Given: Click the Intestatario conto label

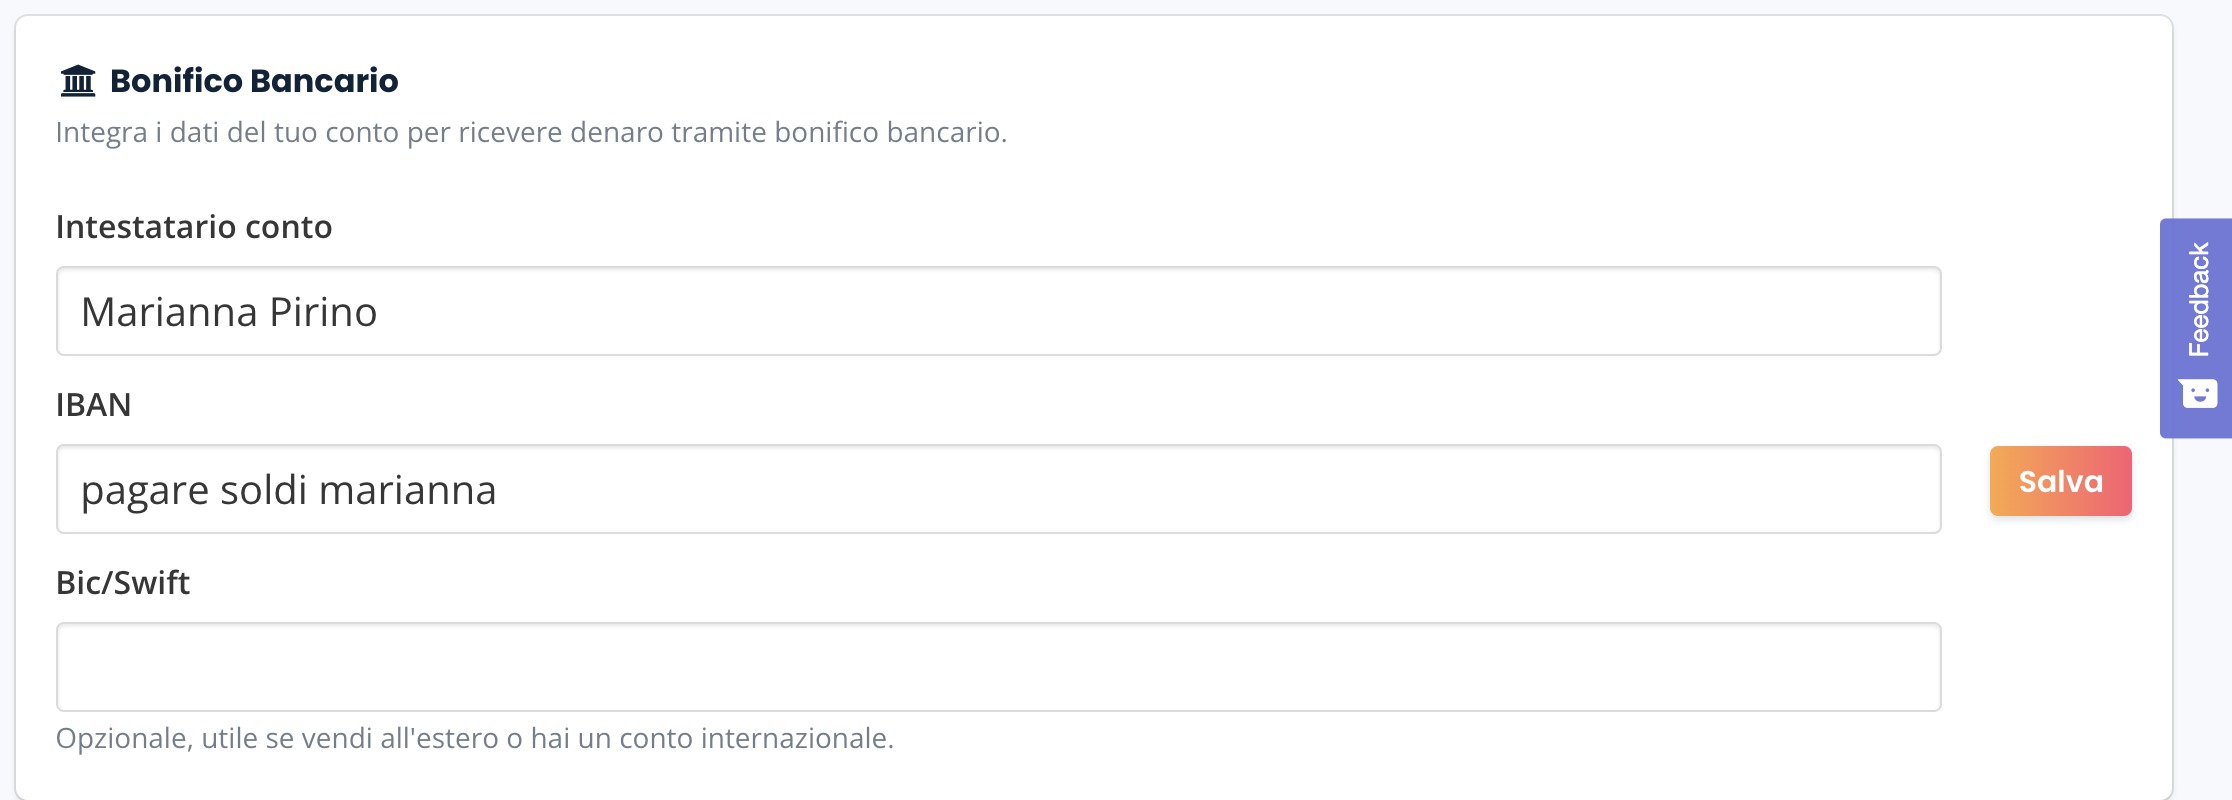Looking at the screenshot, I should [x=194, y=227].
